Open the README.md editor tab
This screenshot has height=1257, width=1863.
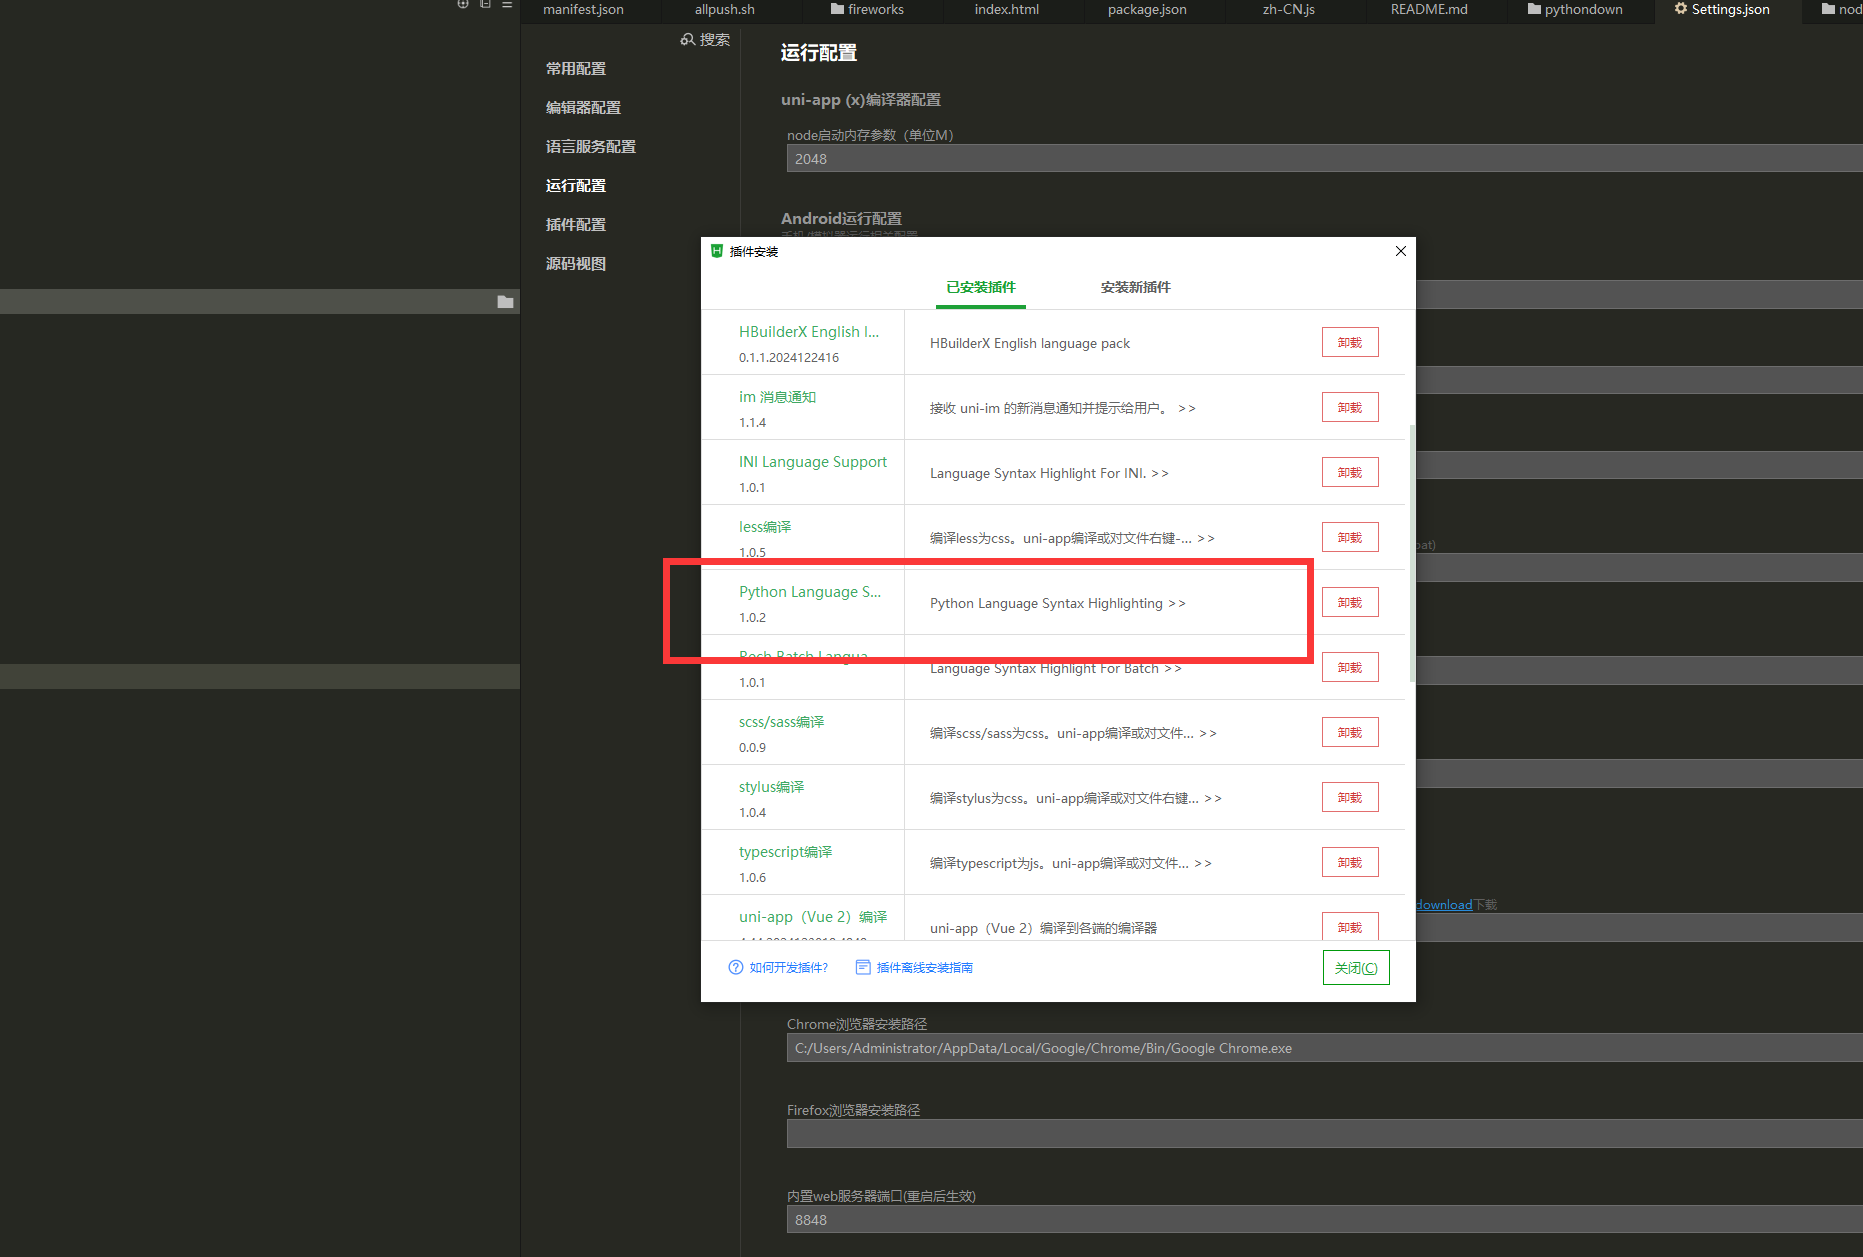(x=1428, y=9)
